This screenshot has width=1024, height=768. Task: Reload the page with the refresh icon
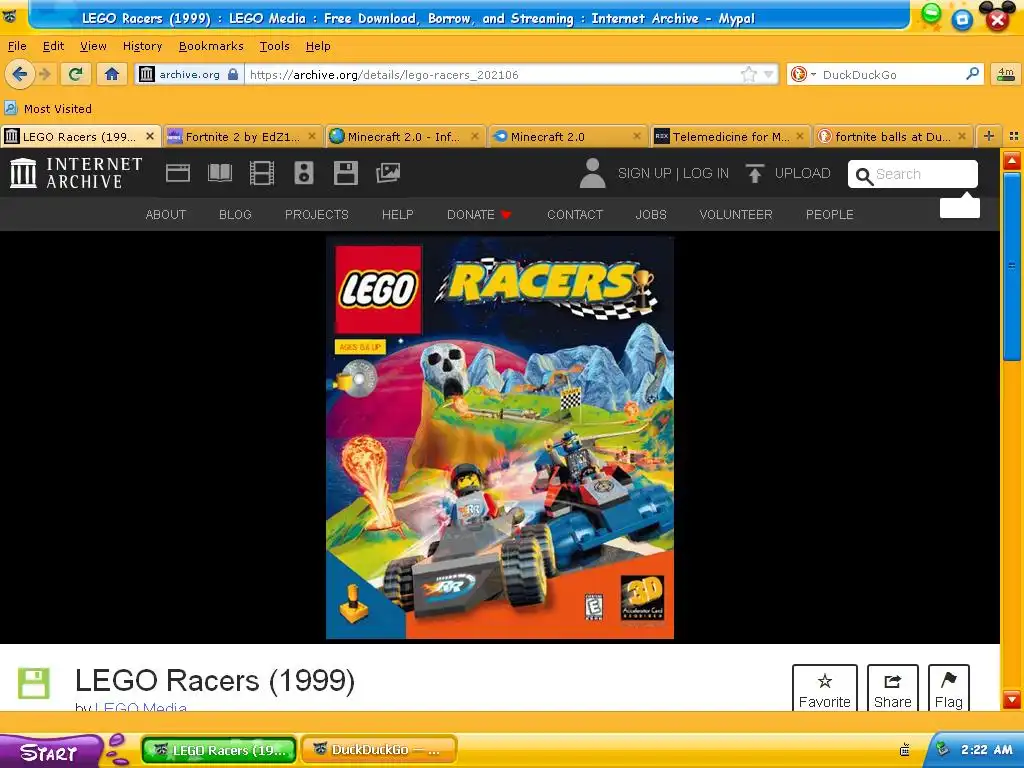(76, 74)
